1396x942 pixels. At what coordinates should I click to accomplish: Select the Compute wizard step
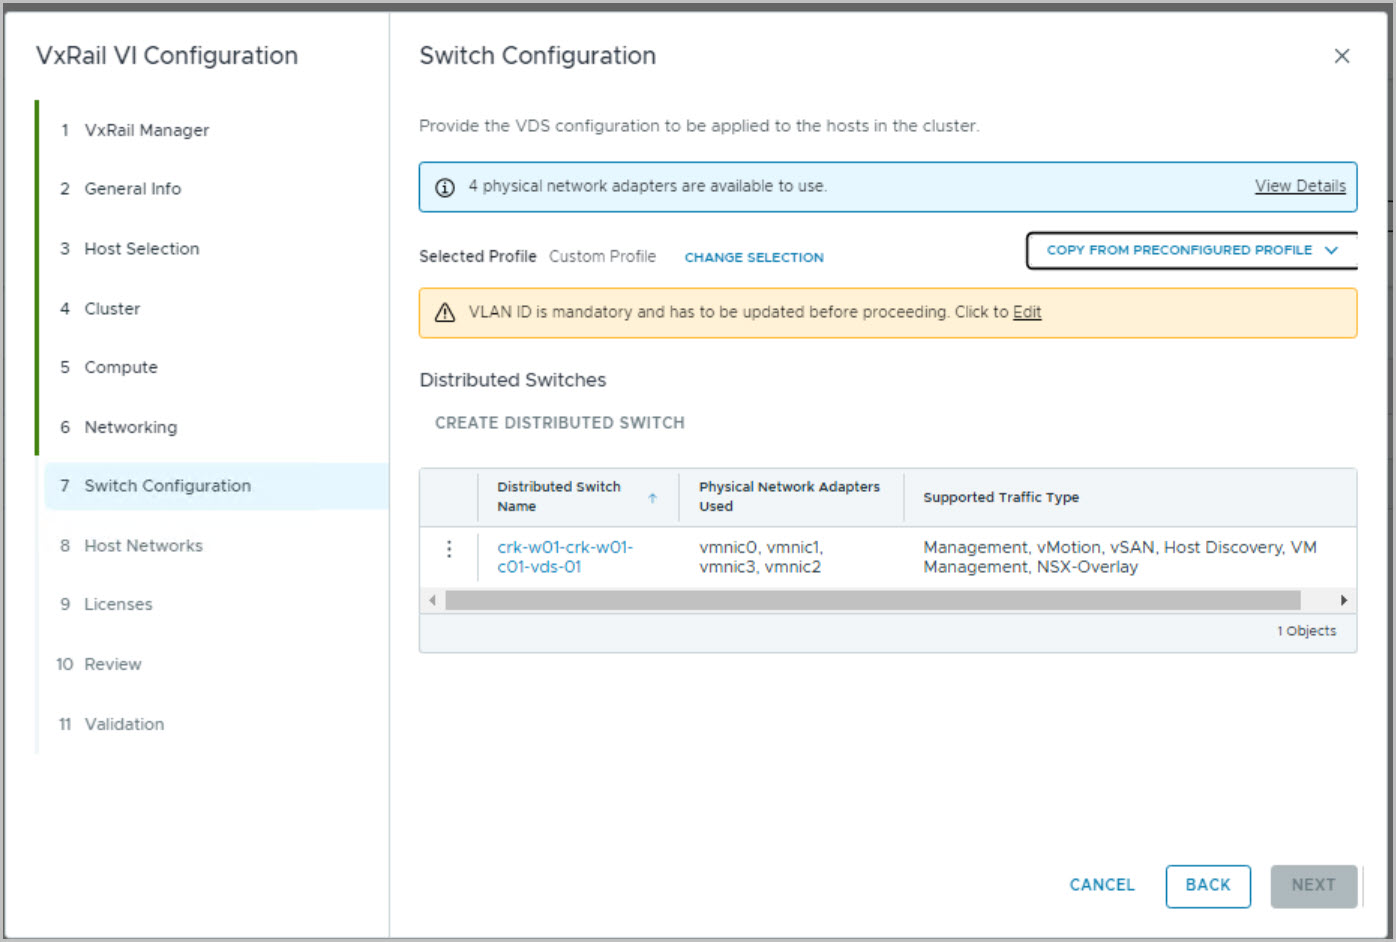(x=121, y=367)
